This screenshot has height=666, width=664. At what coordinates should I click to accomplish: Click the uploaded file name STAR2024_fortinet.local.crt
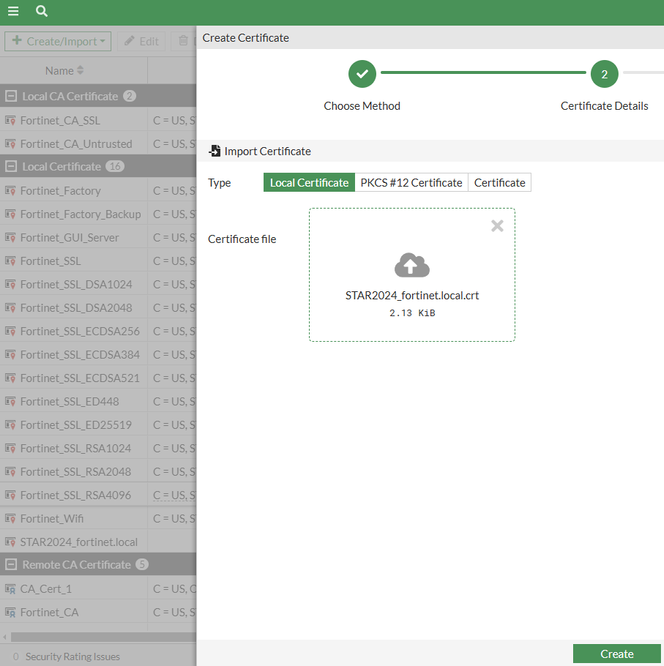(412, 296)
